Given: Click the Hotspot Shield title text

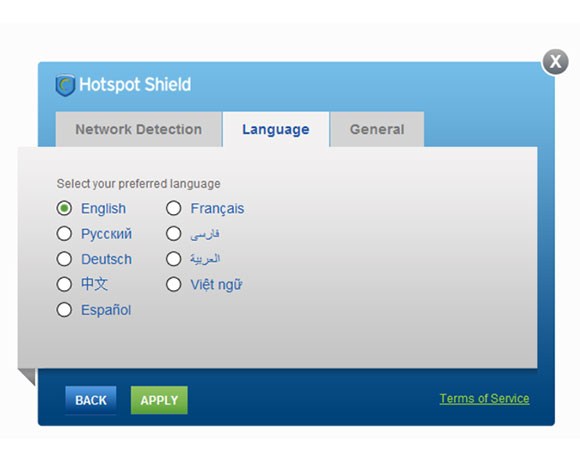Looking at the screenshot, I should click(x=135, y=85).
